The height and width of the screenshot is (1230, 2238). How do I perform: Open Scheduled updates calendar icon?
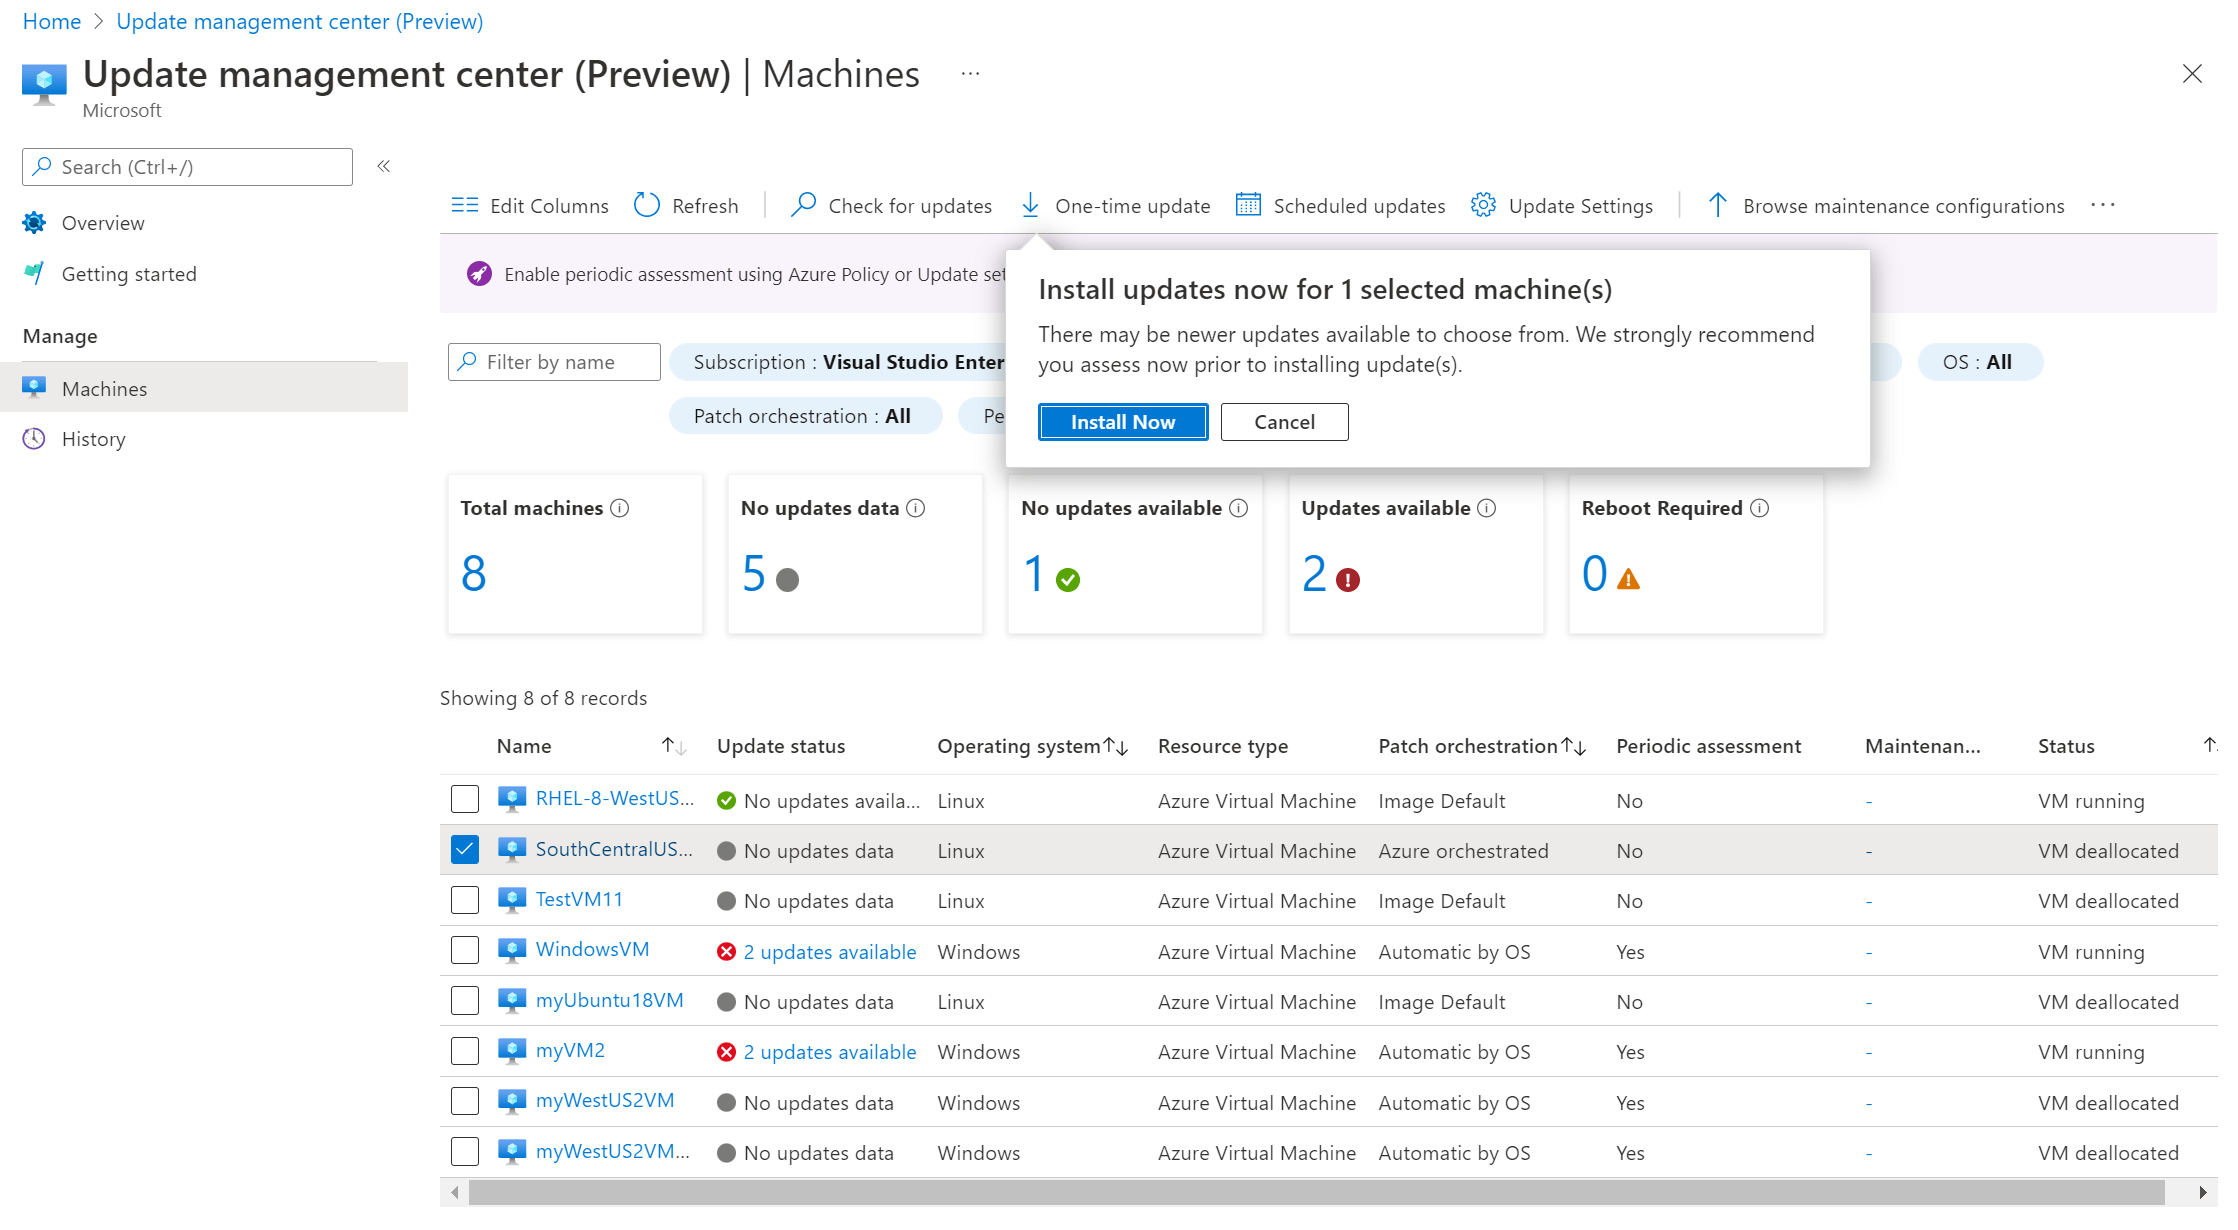point(1248,205)
